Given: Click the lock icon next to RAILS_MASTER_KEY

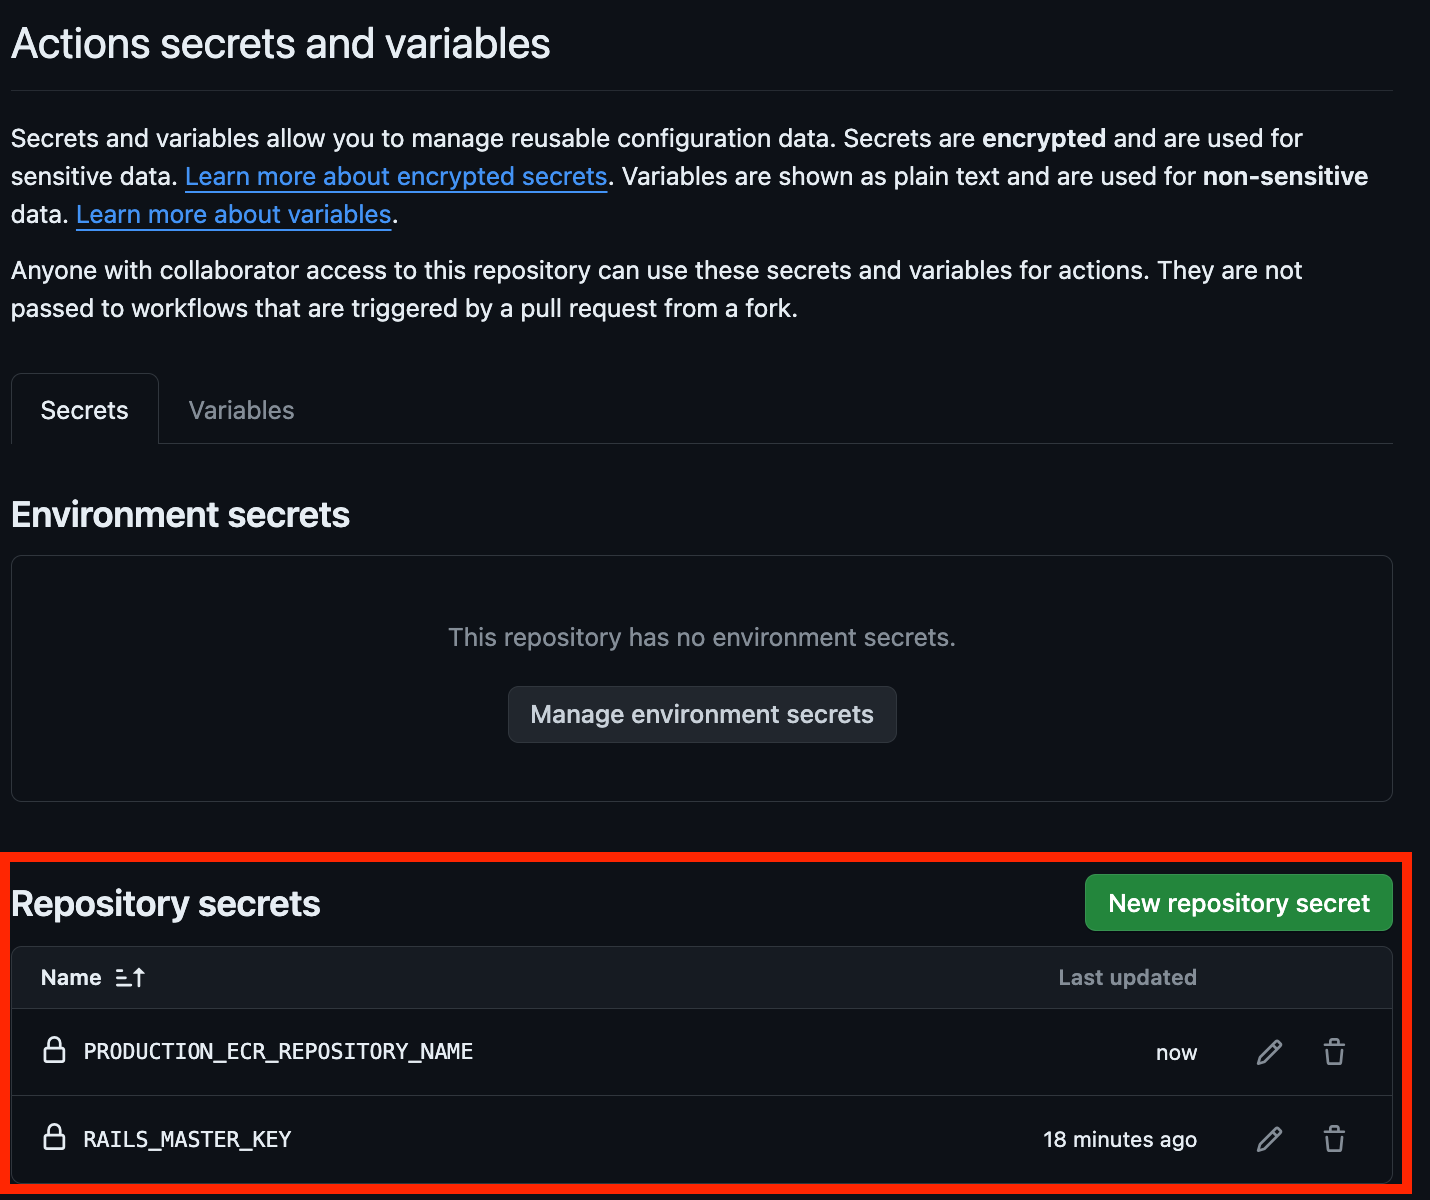Looking at the screenshot, I should pyautogui.click(x=55, y=1138).
